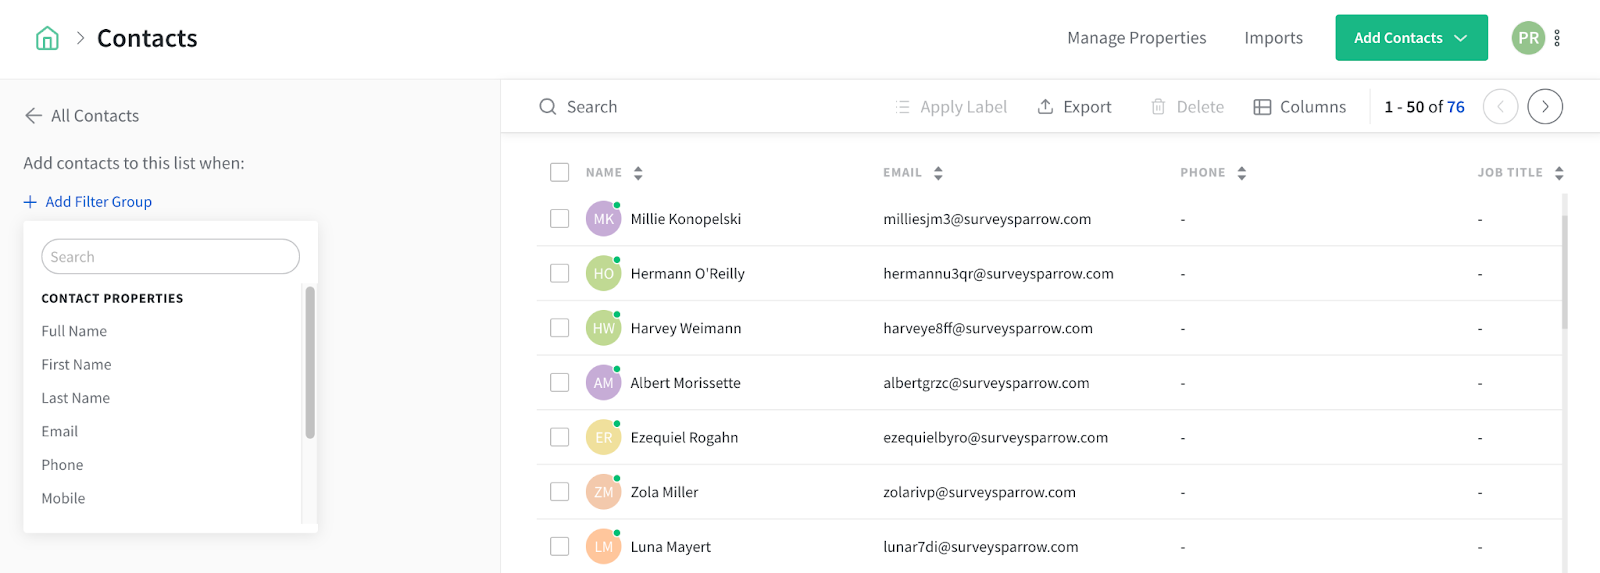The height and width of the screenshot is (573, 1600).
Task: Select Harvey Weimann's checkbox
Action: (x=560, y=328)
